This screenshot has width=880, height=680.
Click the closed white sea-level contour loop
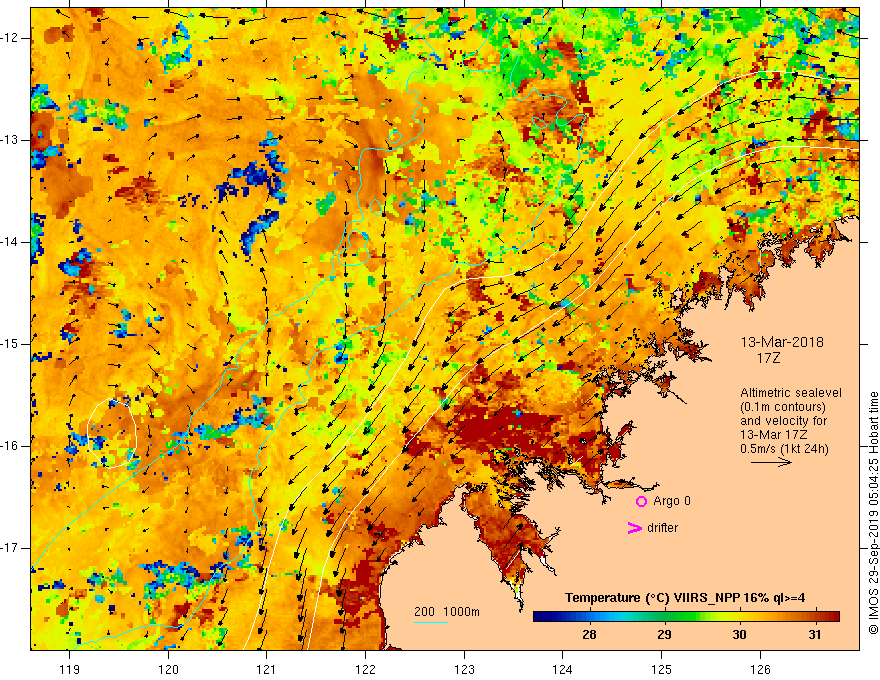click(112, 433)
